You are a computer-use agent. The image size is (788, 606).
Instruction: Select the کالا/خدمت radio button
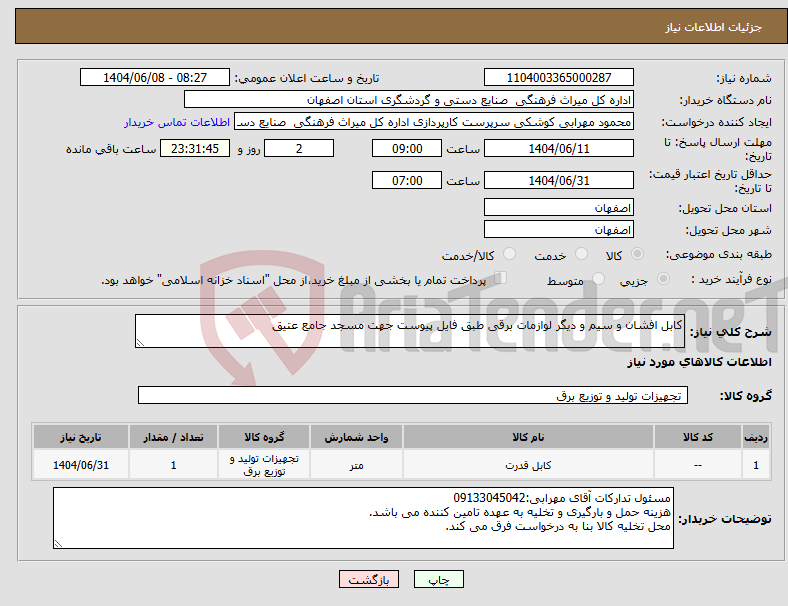pyautogui.click(x=509, y=254)
